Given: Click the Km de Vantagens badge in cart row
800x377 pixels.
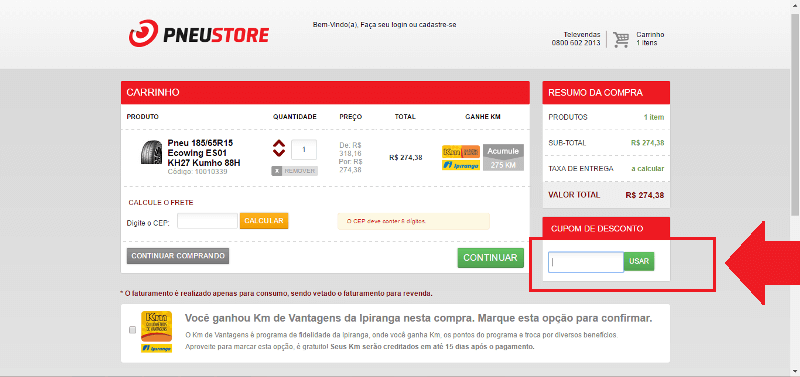Looking at the screenshot, I should [x=461, y=152].
